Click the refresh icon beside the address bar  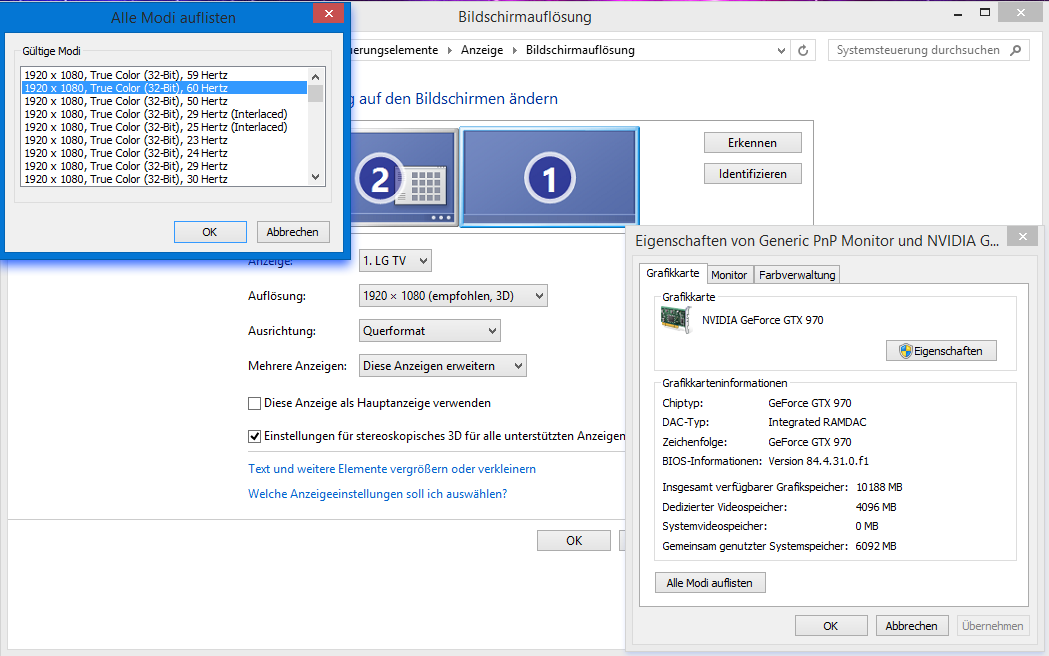[x=803, y=50]
